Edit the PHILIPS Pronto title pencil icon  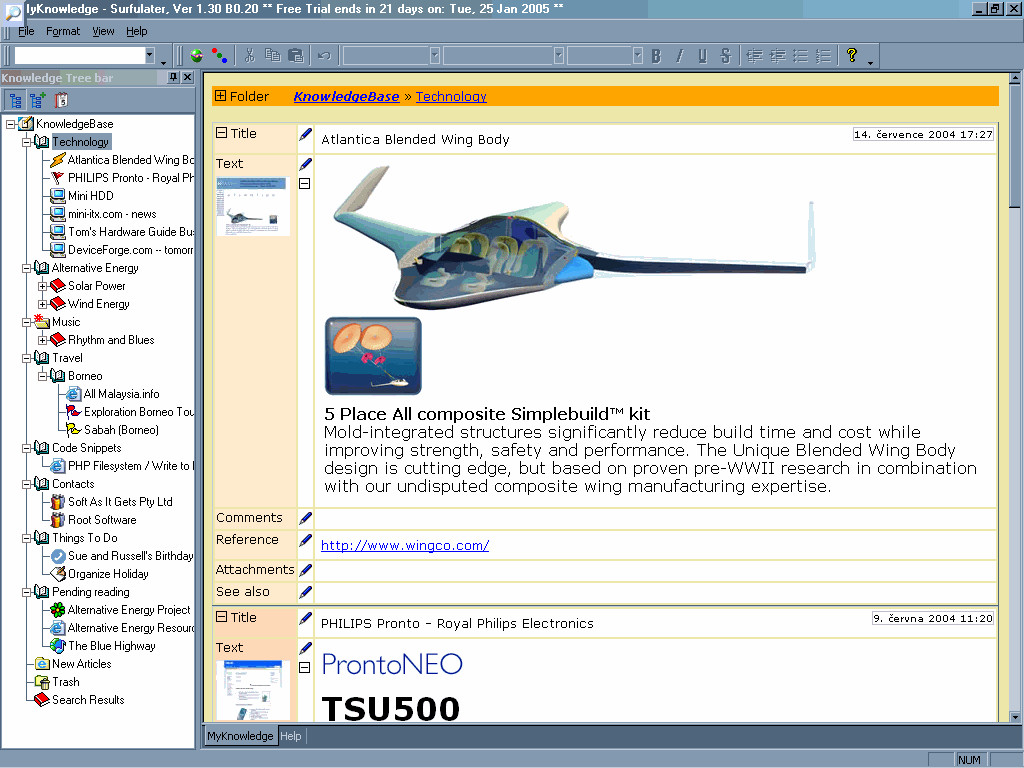tap(305, 618)
